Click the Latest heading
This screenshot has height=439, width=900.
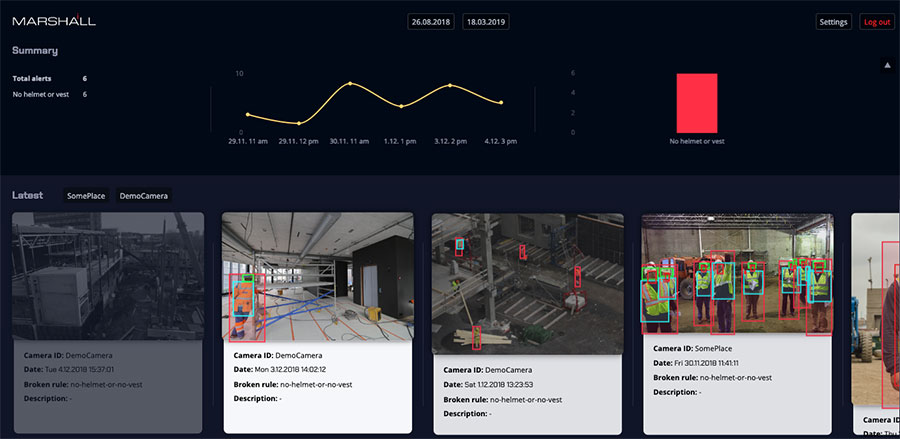tap(28, 195)
